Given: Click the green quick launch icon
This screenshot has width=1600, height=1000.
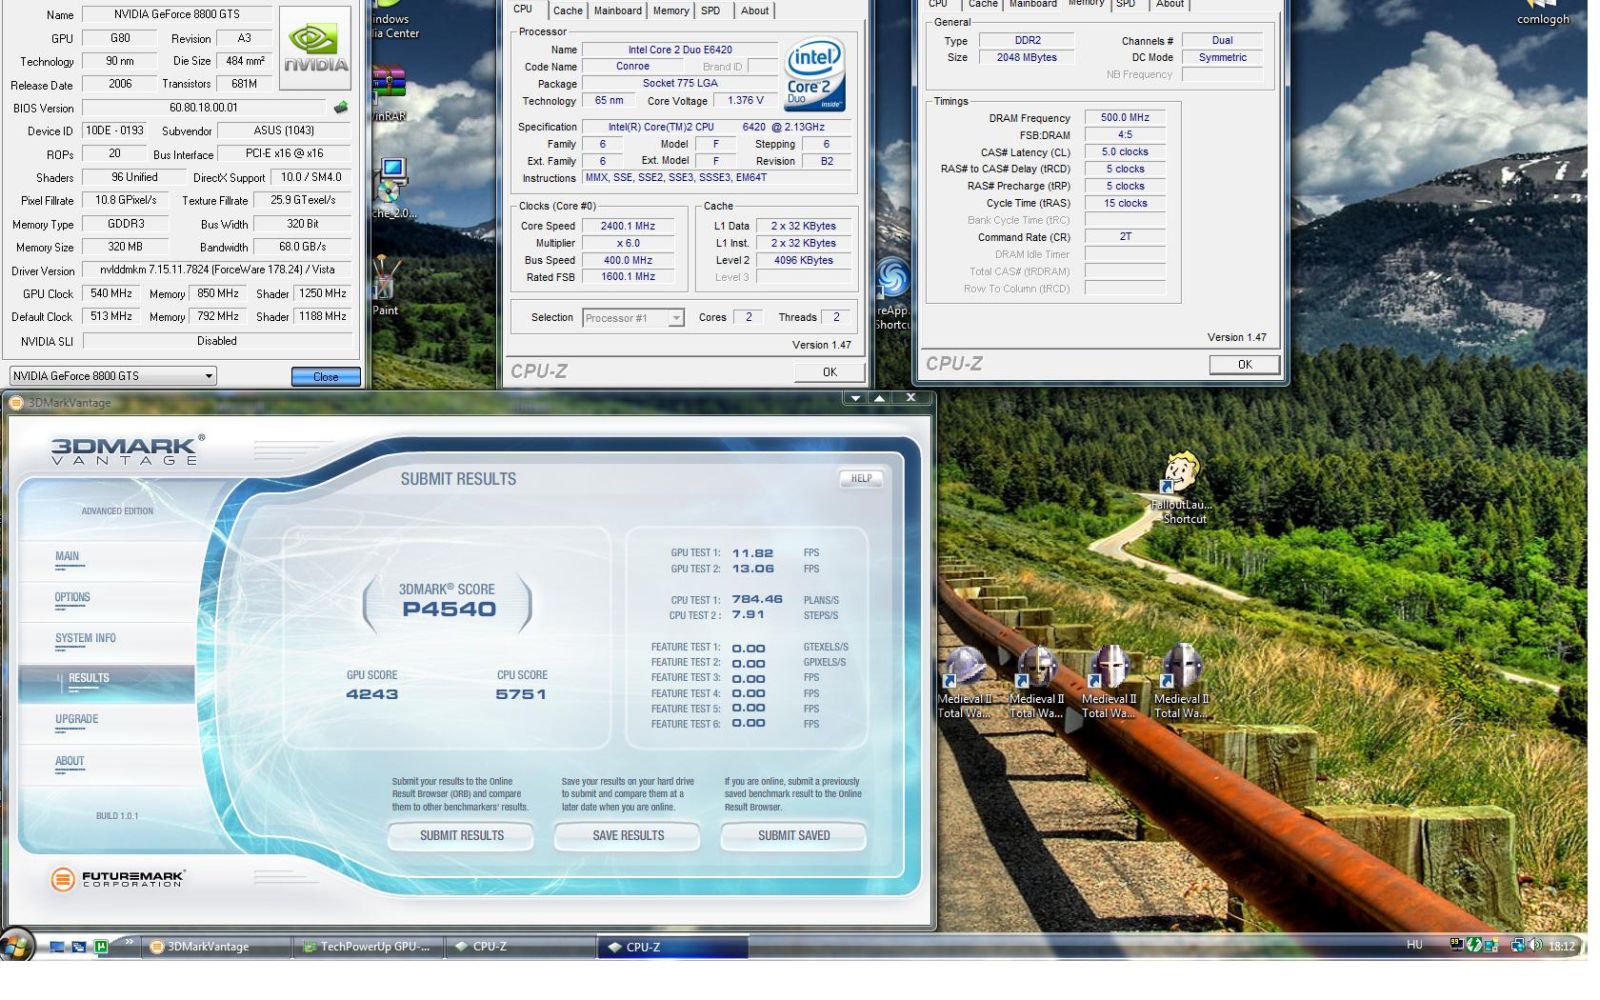Looking at the screenshot, I should pos(101,946).
